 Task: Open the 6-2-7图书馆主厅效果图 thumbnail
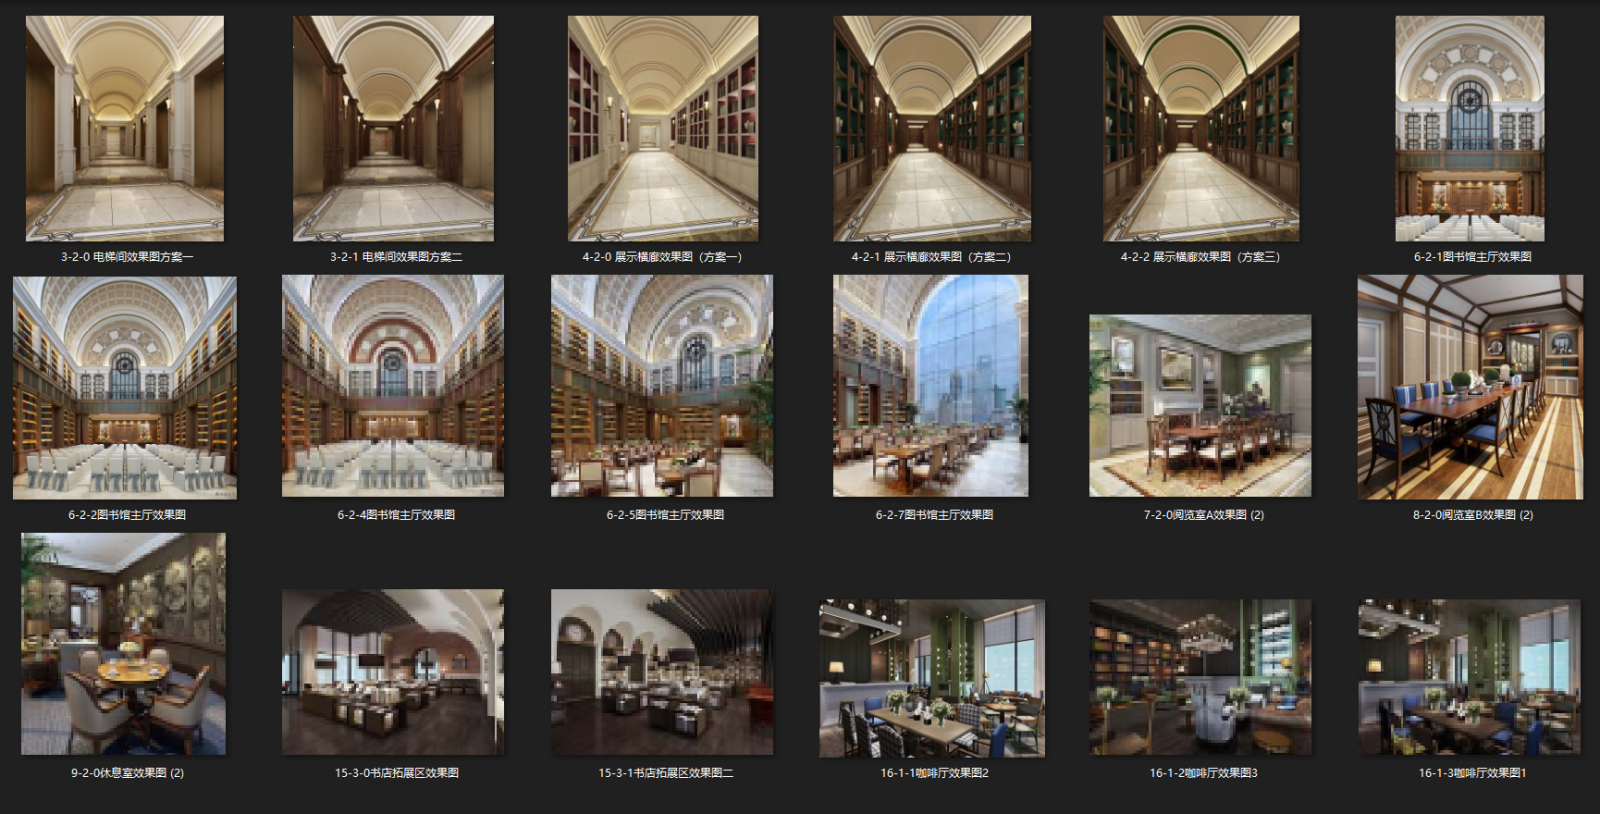click(x=931, y=386)
